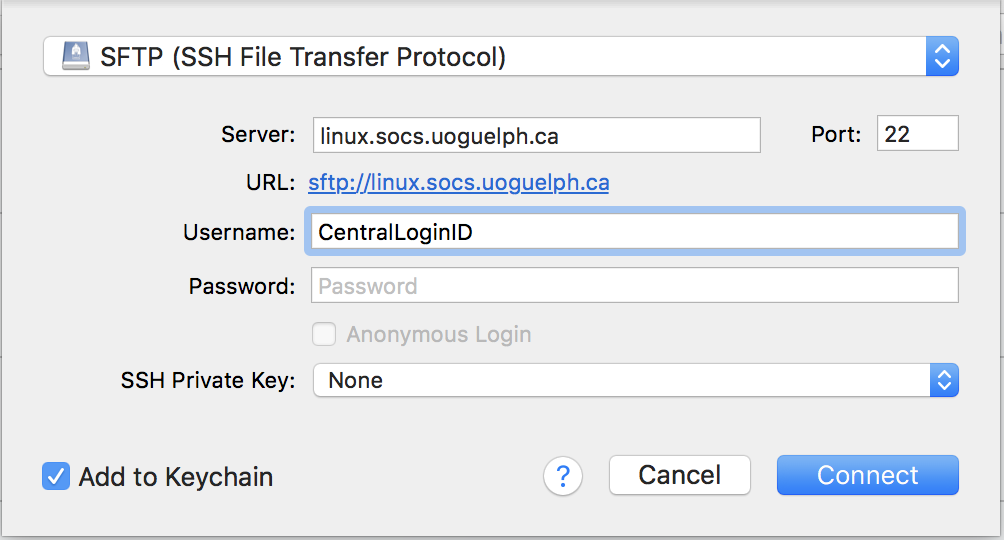Toggle the Anonymous Login checkbox
Image resolution: width=1004 pixels, height=540 pixels.
click(324, 334)
